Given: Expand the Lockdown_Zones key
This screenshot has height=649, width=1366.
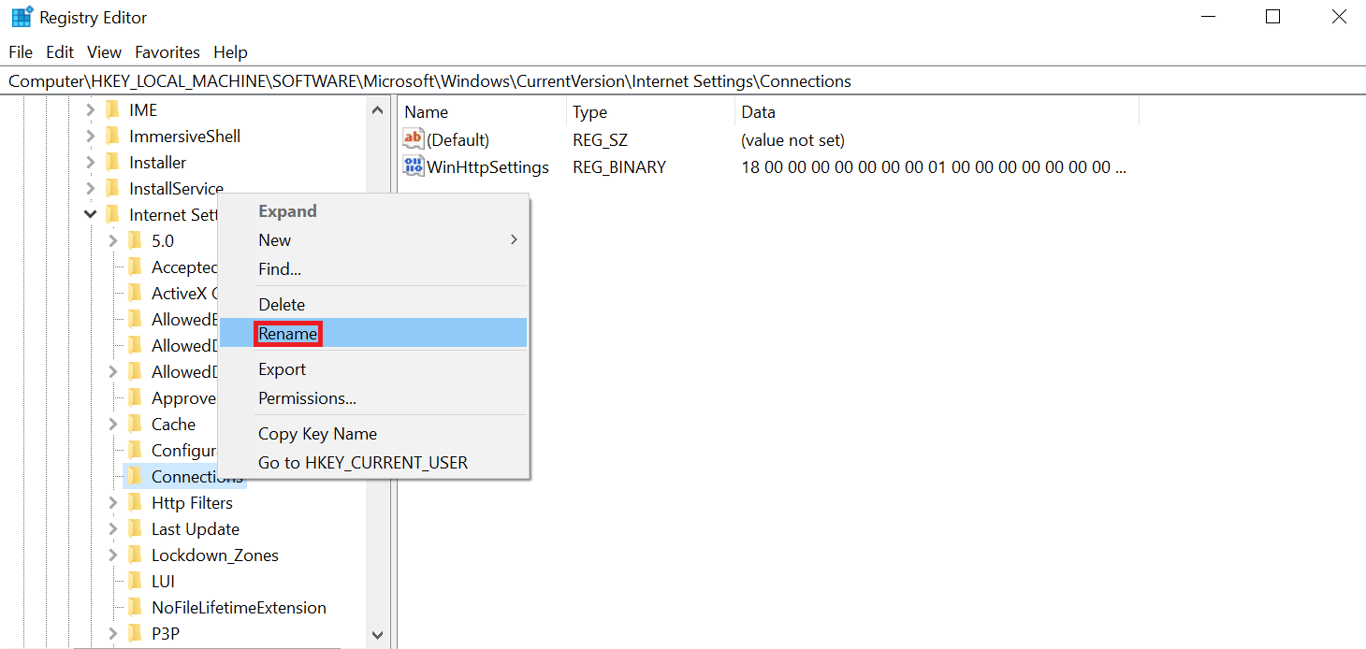Looking at the screenshot, I should coord(113,554).
